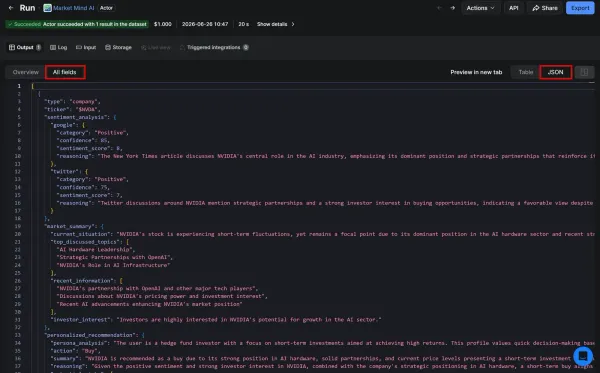Switch output format to Table

tap(525, 72)
